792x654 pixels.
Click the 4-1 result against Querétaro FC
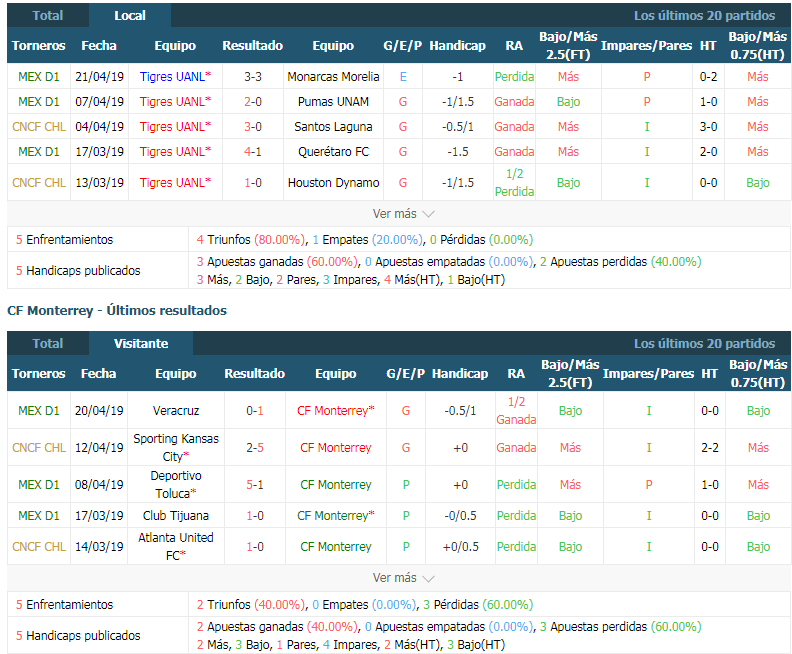click(x=253, y=152)
